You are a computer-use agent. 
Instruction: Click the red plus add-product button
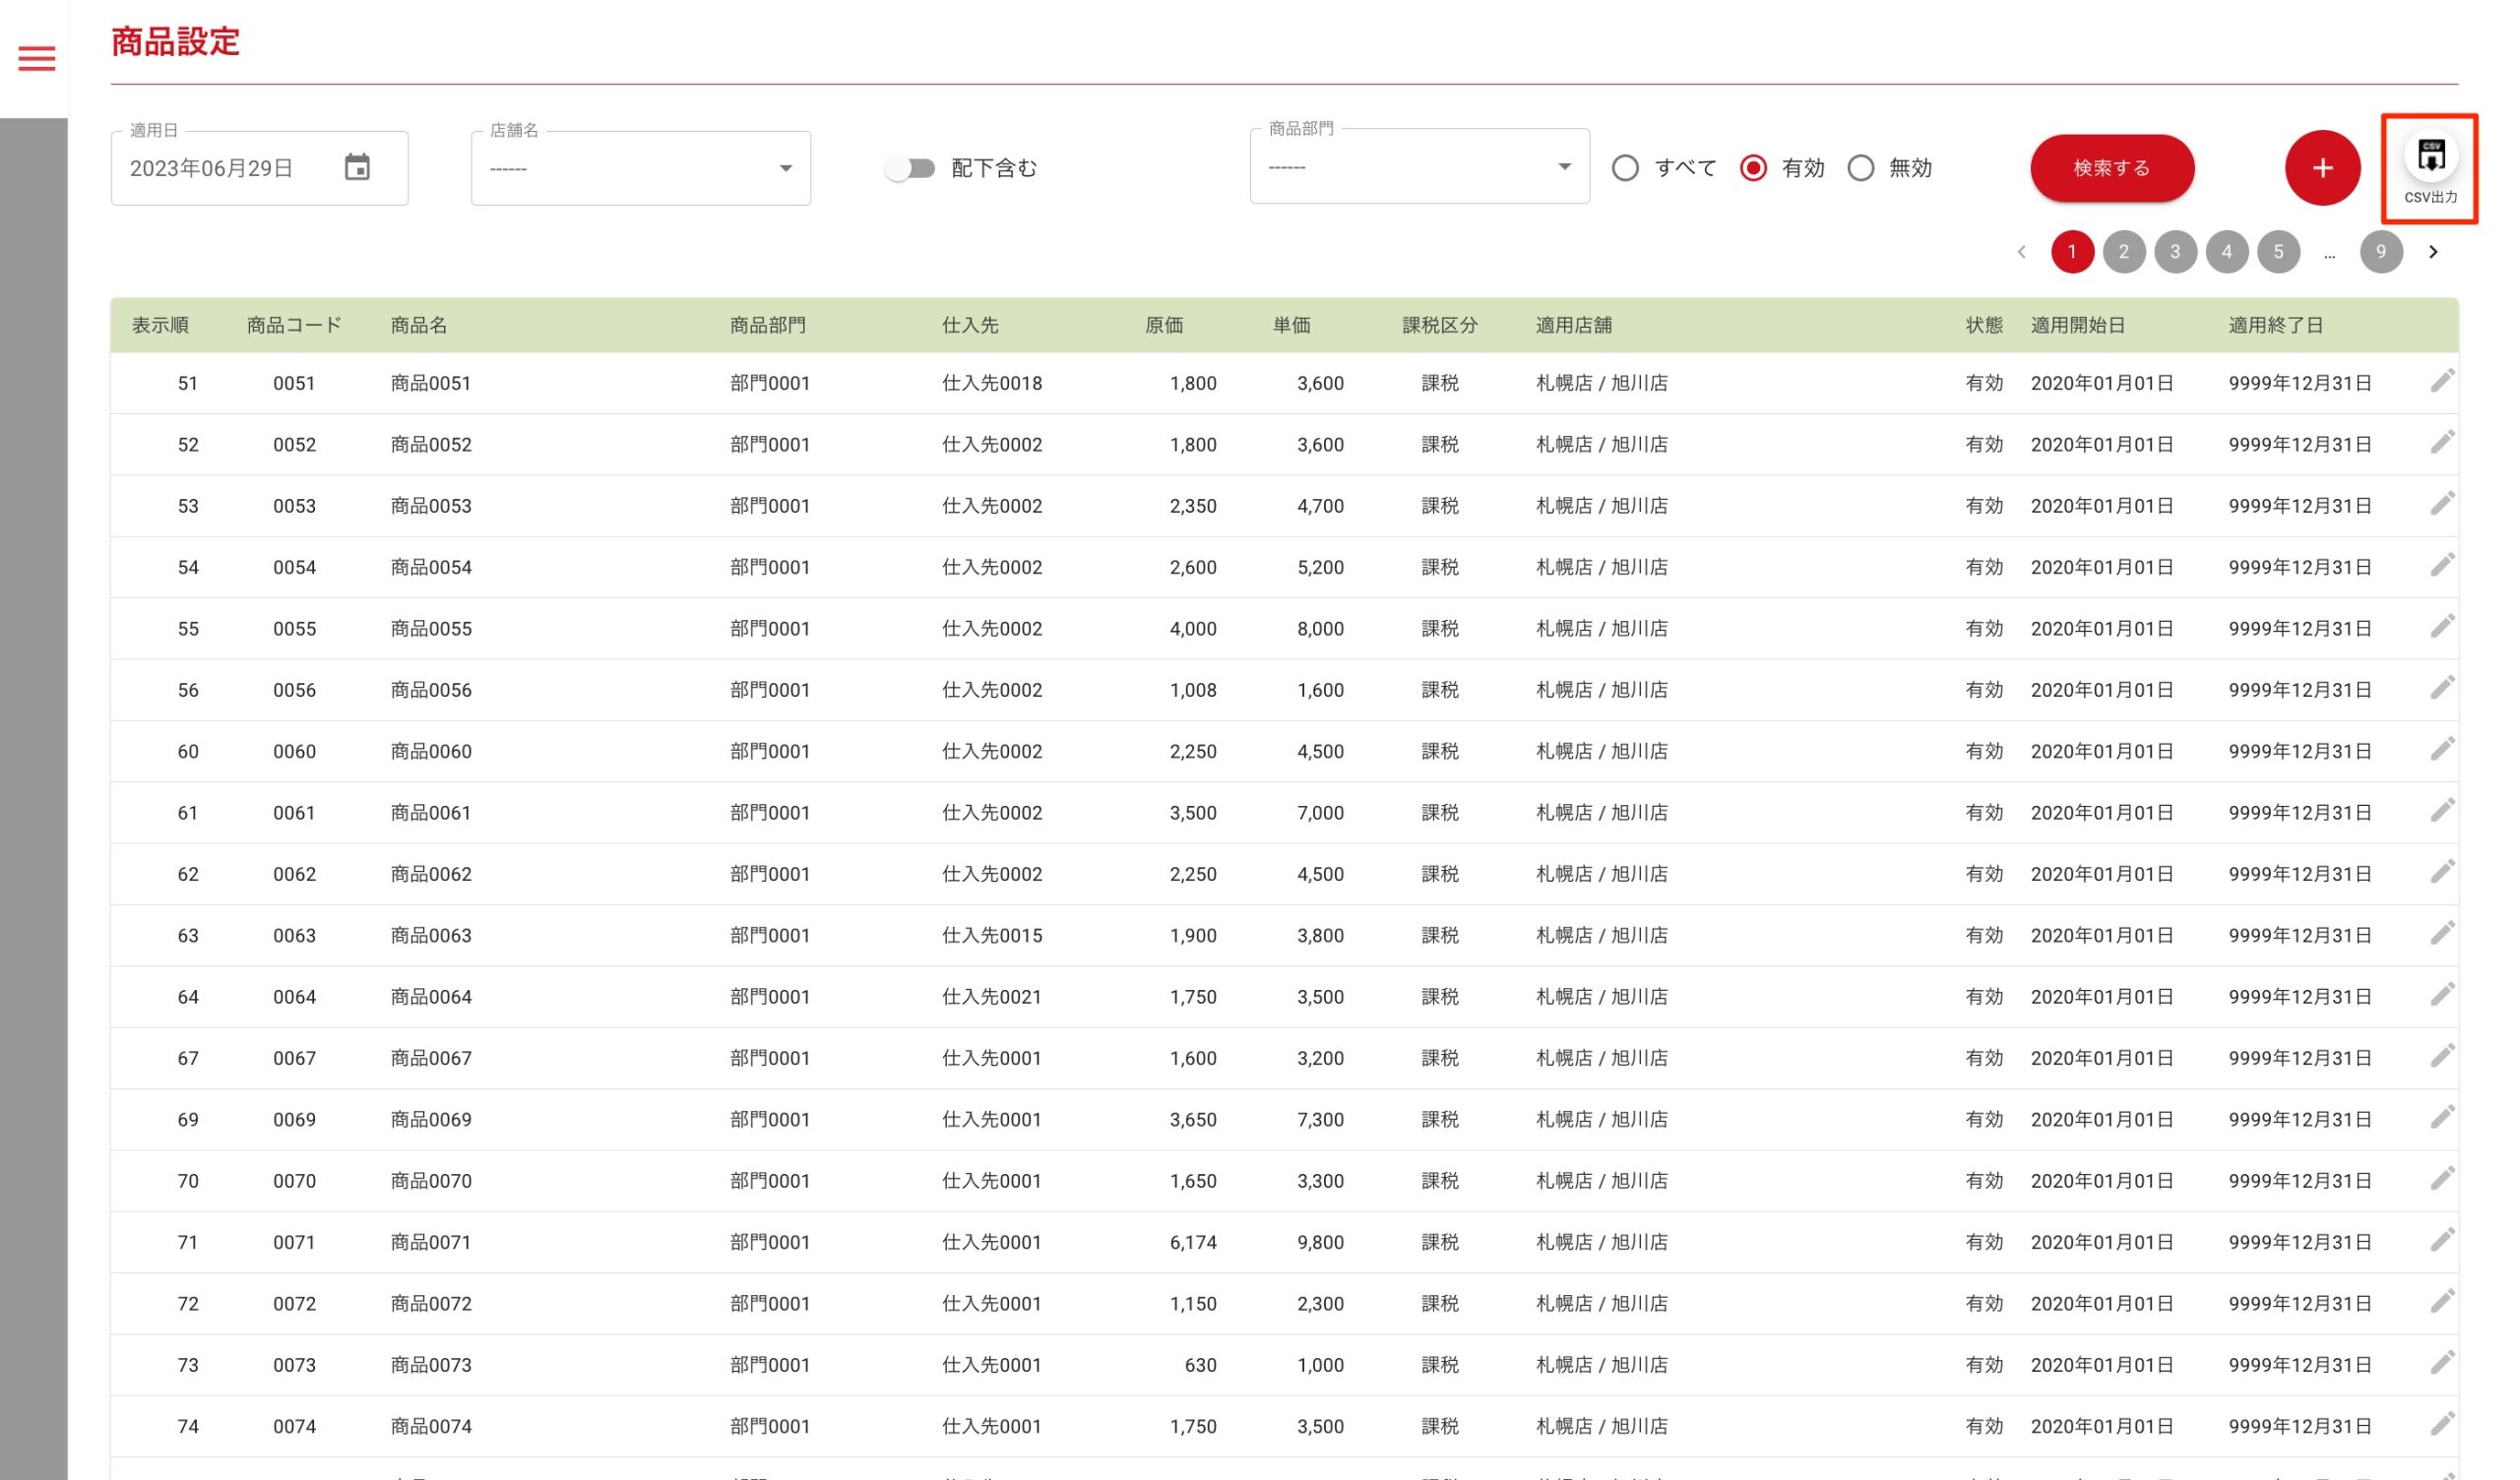coord(2322,168)
